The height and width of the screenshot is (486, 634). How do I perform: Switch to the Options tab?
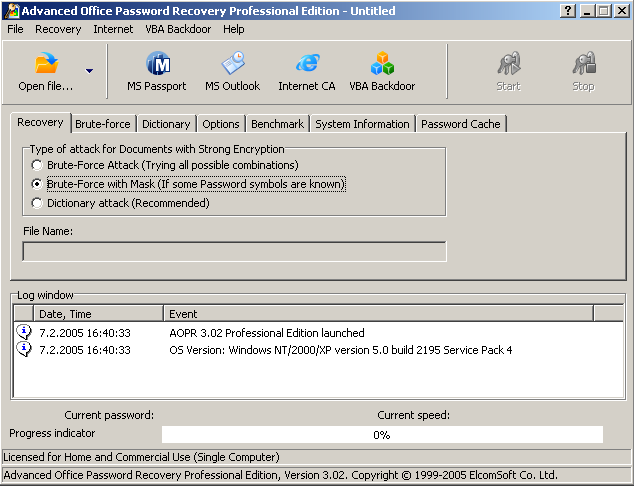(221, 124)
